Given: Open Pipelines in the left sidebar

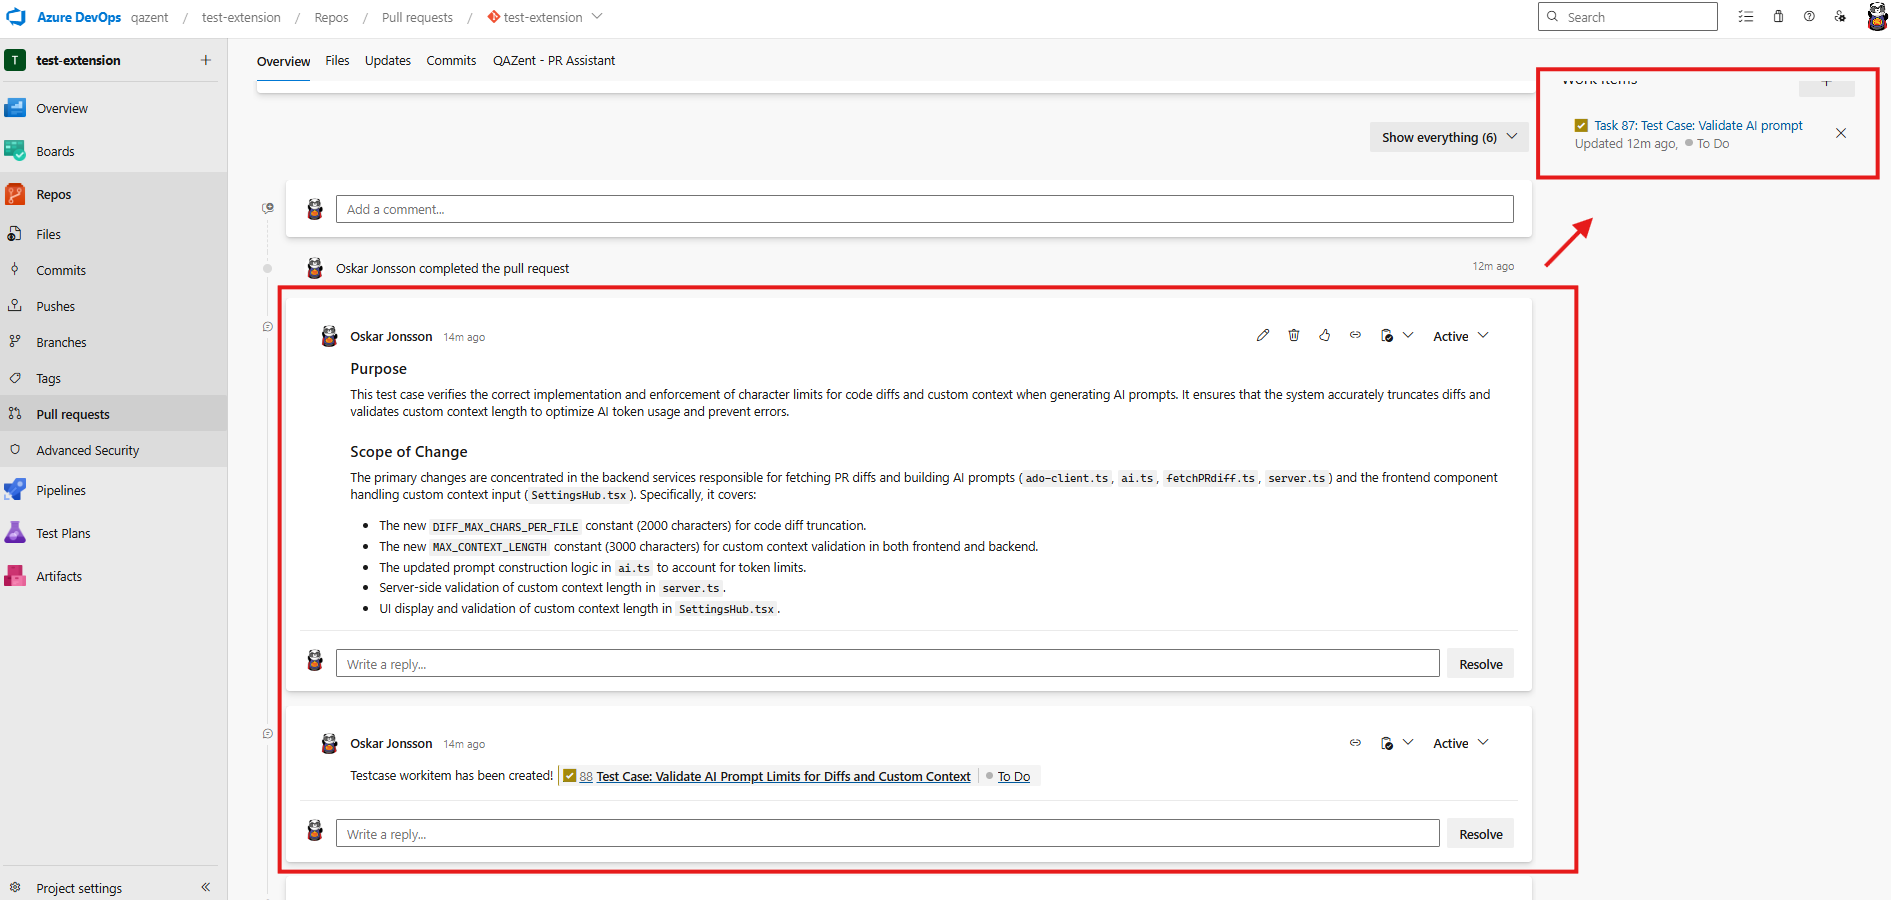Looking at the screenshot, I should pos(61,491).
